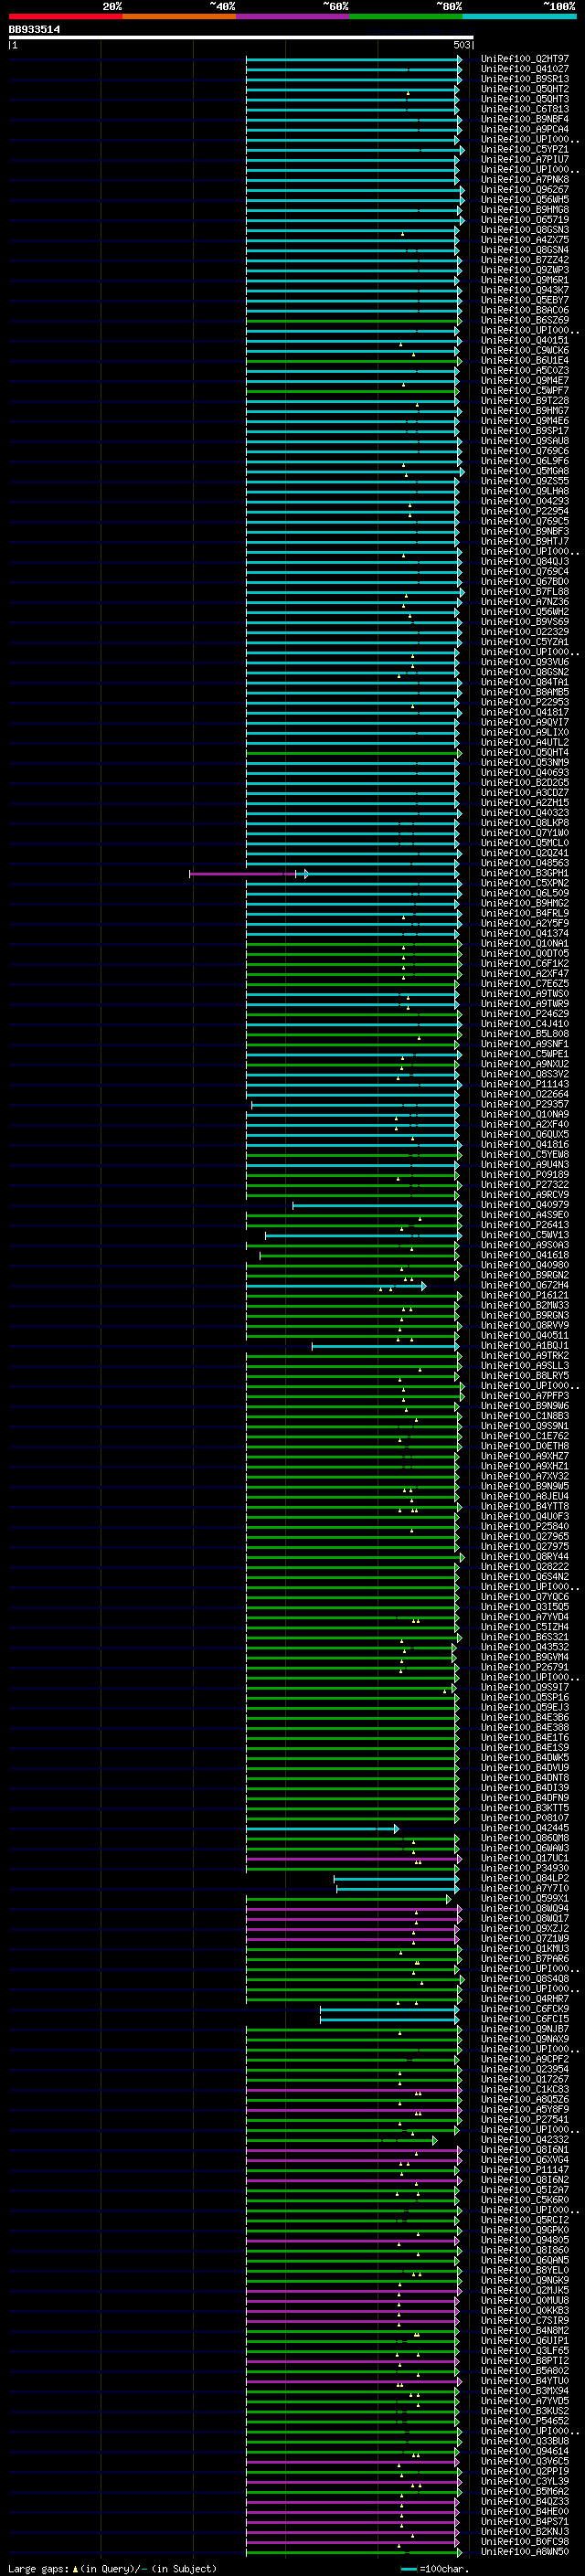Open hit UniRef100_Q41027
The image size is (585, 2576).
pyautogui.click(x=524, y=69)
